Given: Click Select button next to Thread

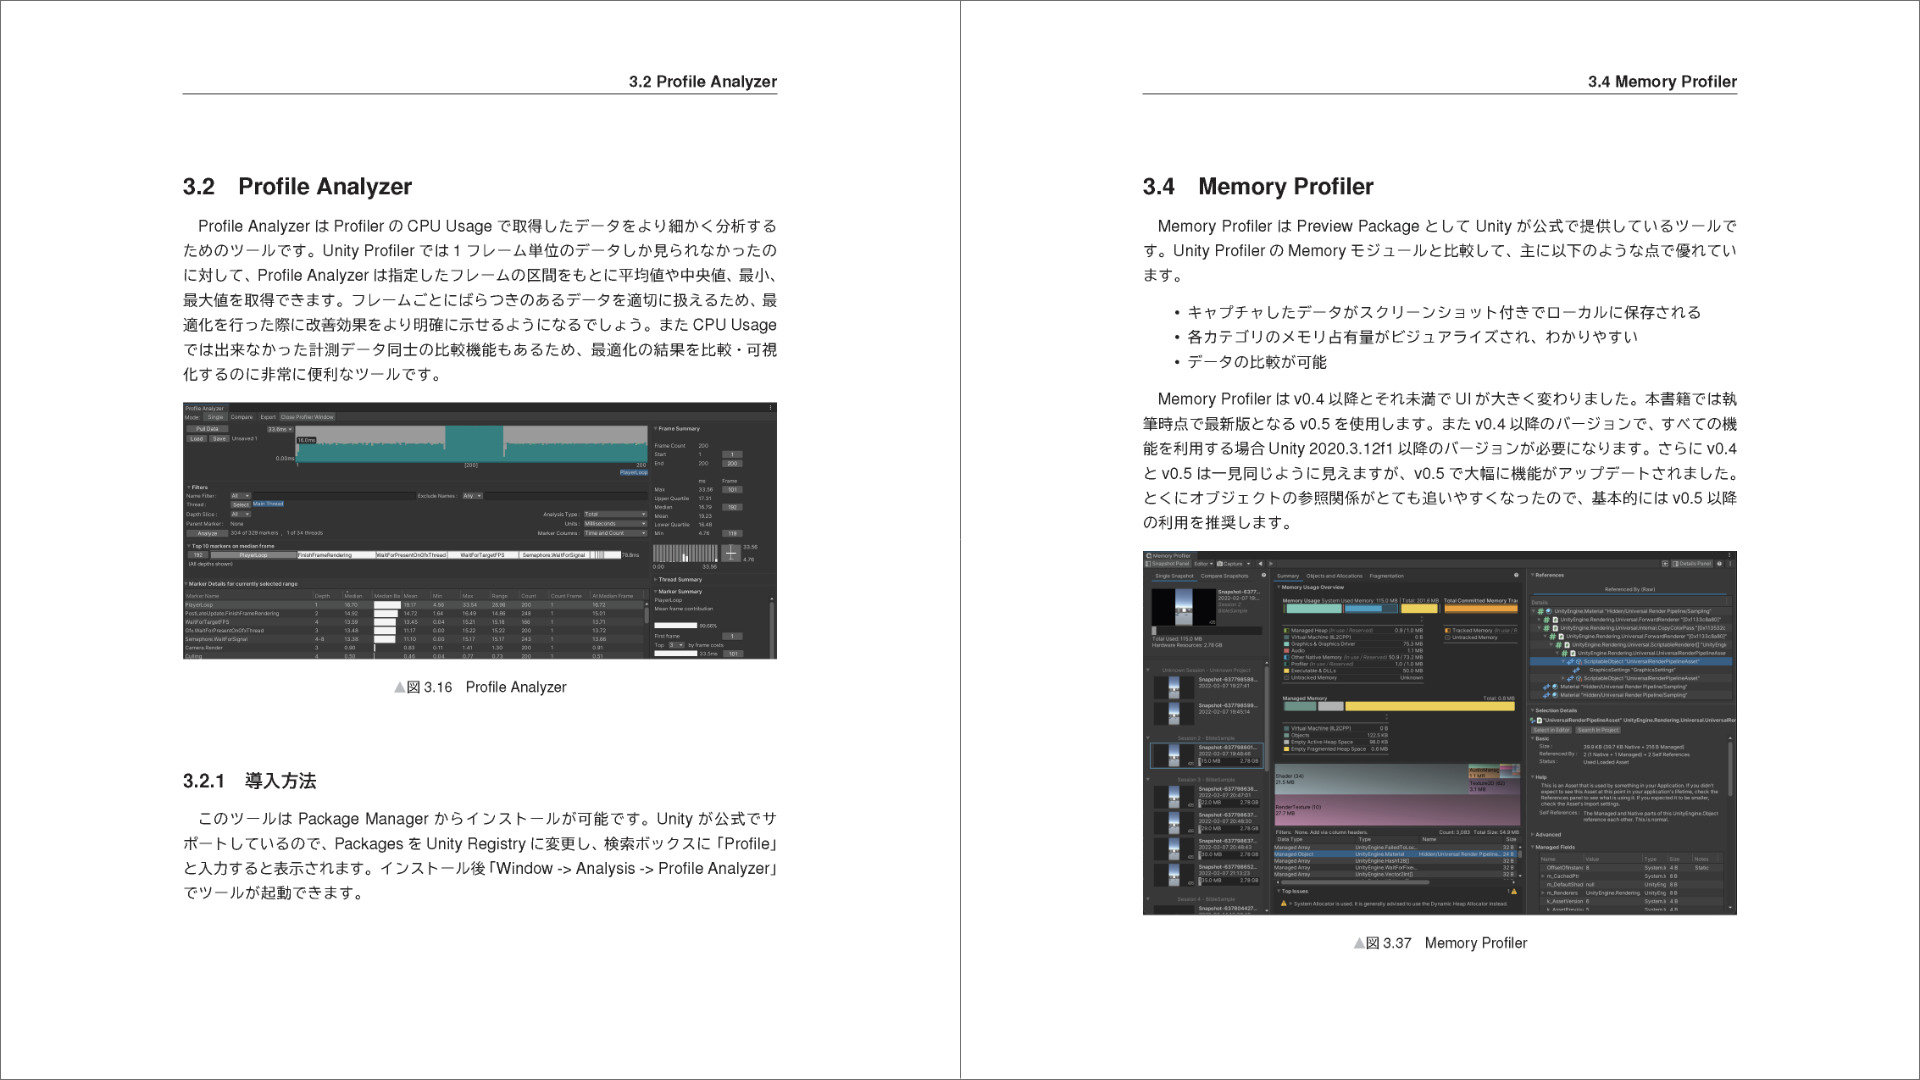Looking at the screenshot, I should click(x=241, y=504).
